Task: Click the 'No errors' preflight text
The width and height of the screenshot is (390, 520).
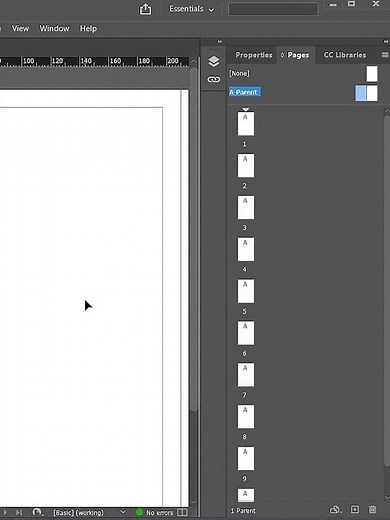Action: 159,512
